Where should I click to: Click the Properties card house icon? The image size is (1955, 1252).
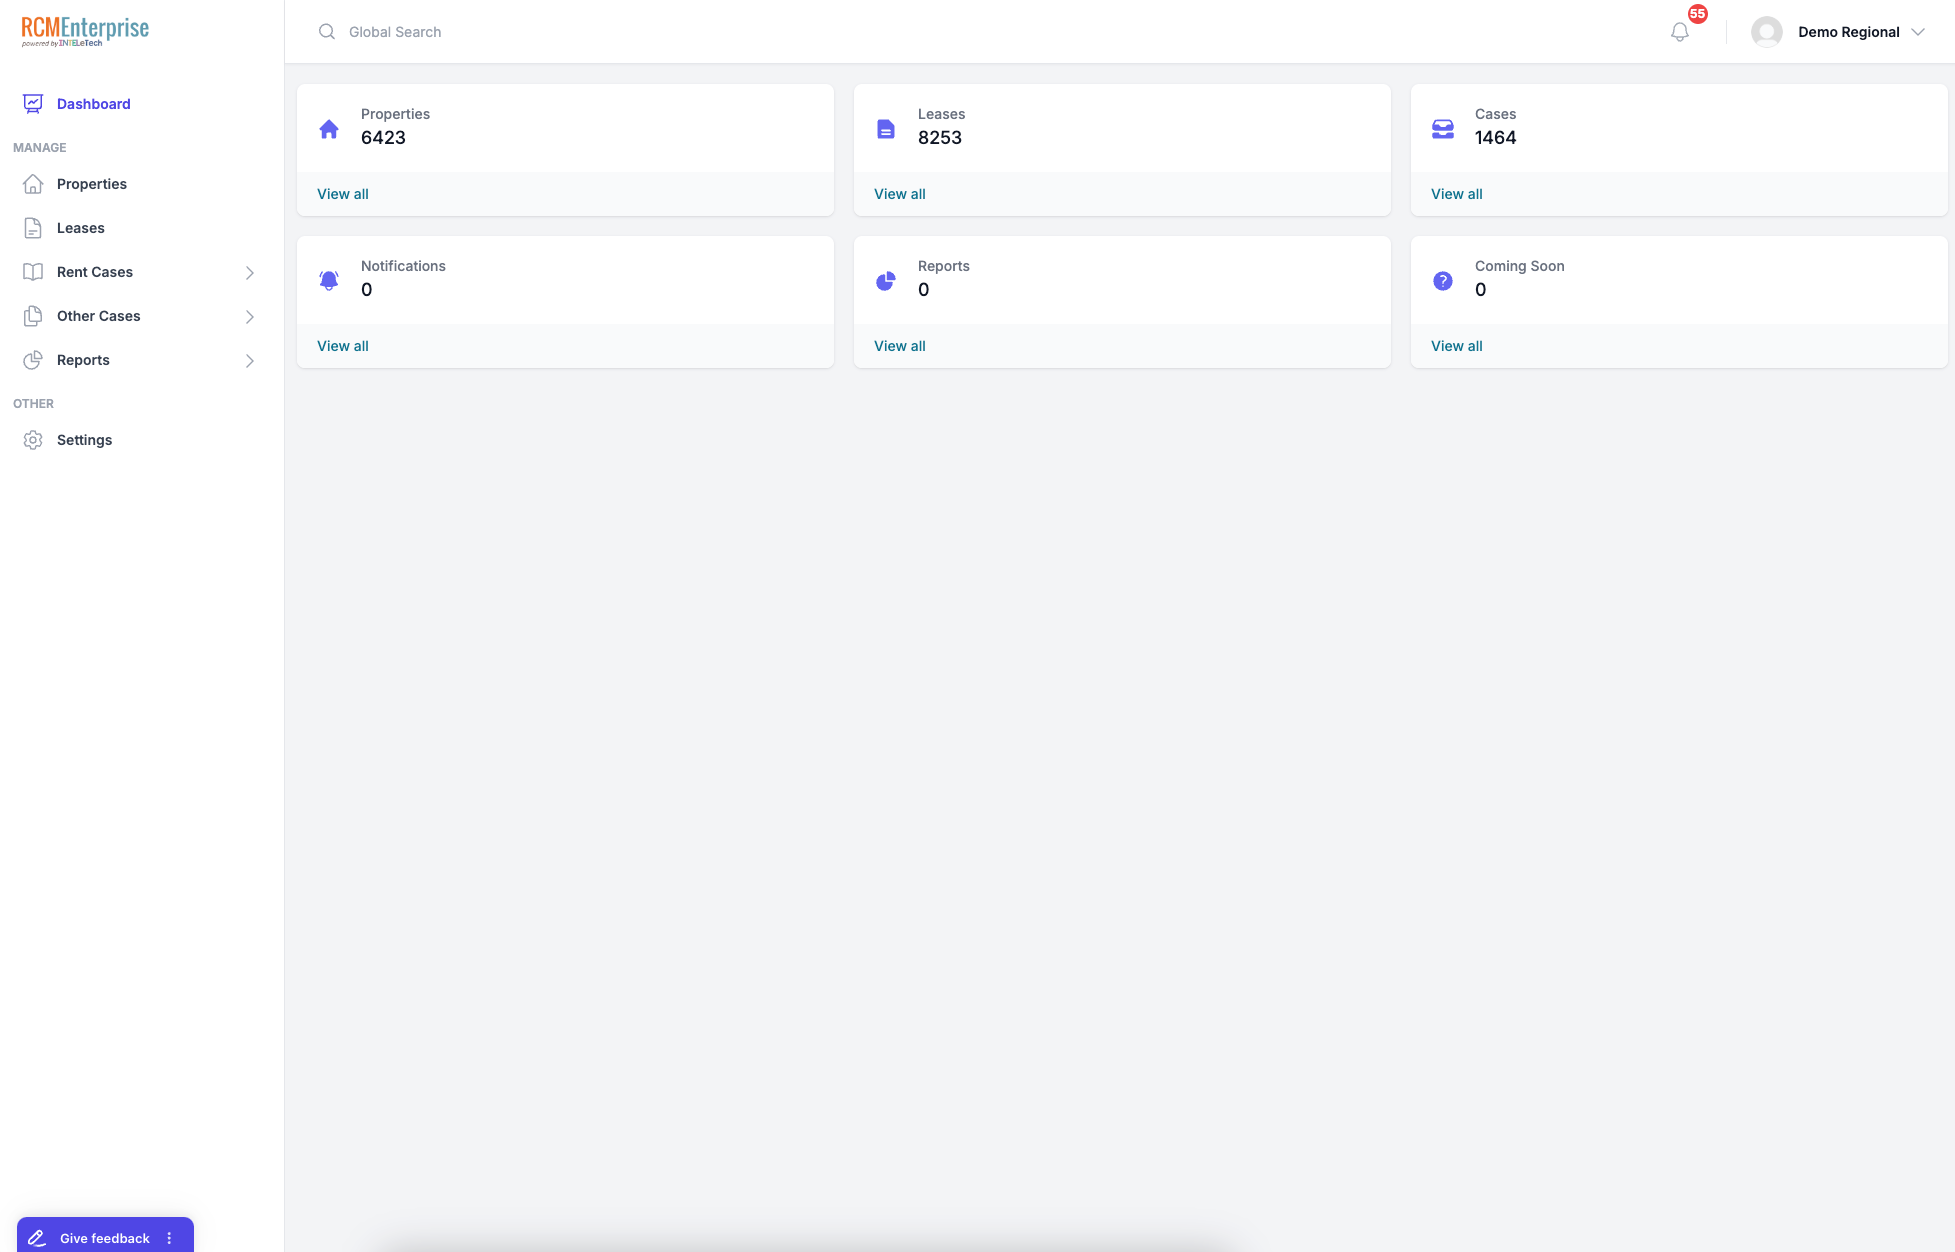point(329,129)
